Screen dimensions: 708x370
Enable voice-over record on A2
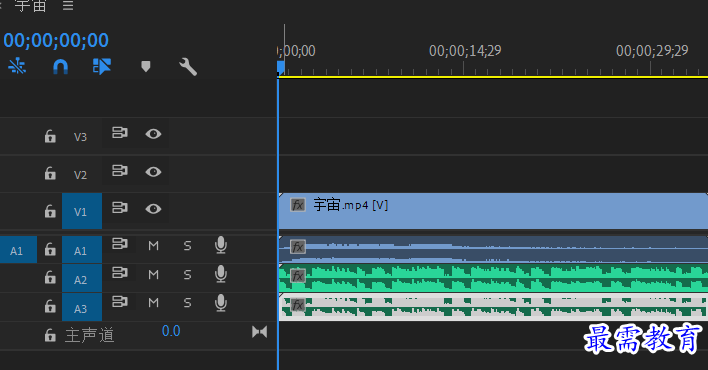tap(221, 274)
